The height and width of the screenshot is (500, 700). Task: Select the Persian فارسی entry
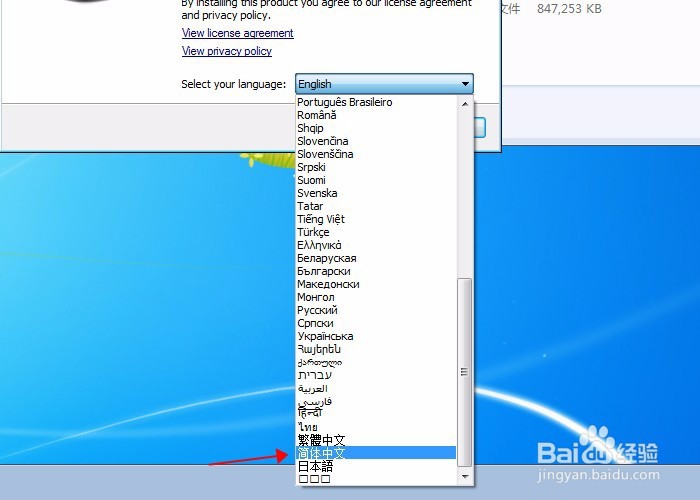point(376,401)
